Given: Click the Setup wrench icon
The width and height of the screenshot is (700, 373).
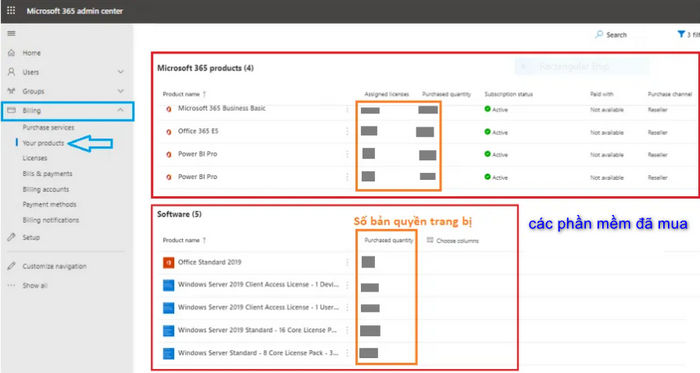Looking at the screenshot, I should [11, 237].
